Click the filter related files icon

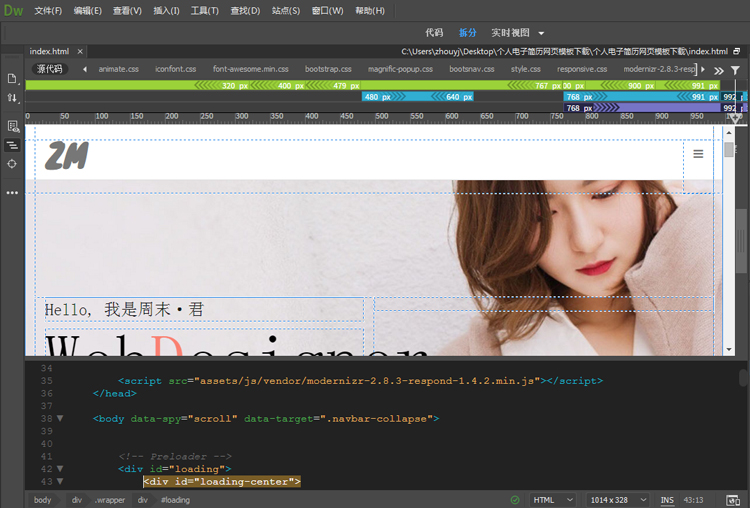[x=735, y=70]
